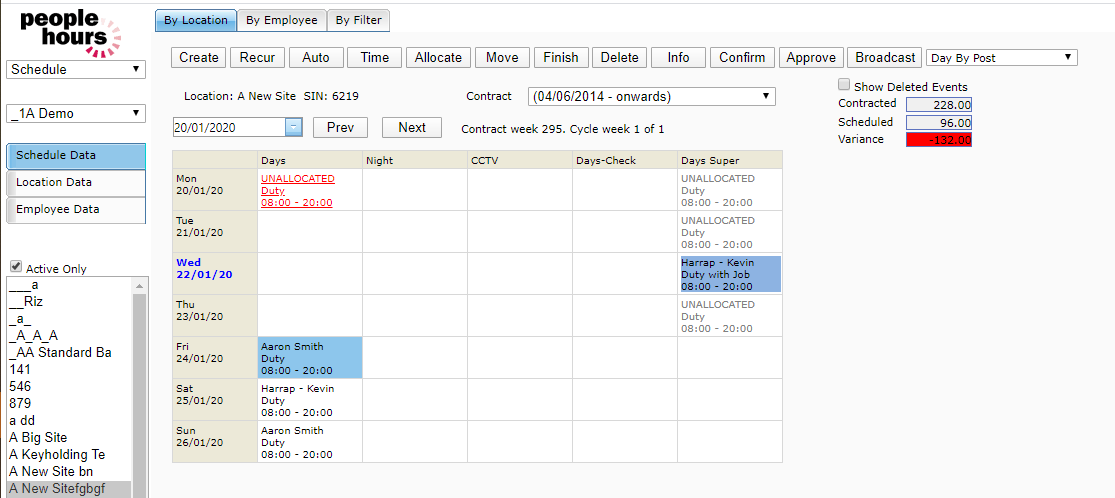Enable Show Deleted Events checkbox
This screenshot has height=498, width=1115.
click(844, 86)
